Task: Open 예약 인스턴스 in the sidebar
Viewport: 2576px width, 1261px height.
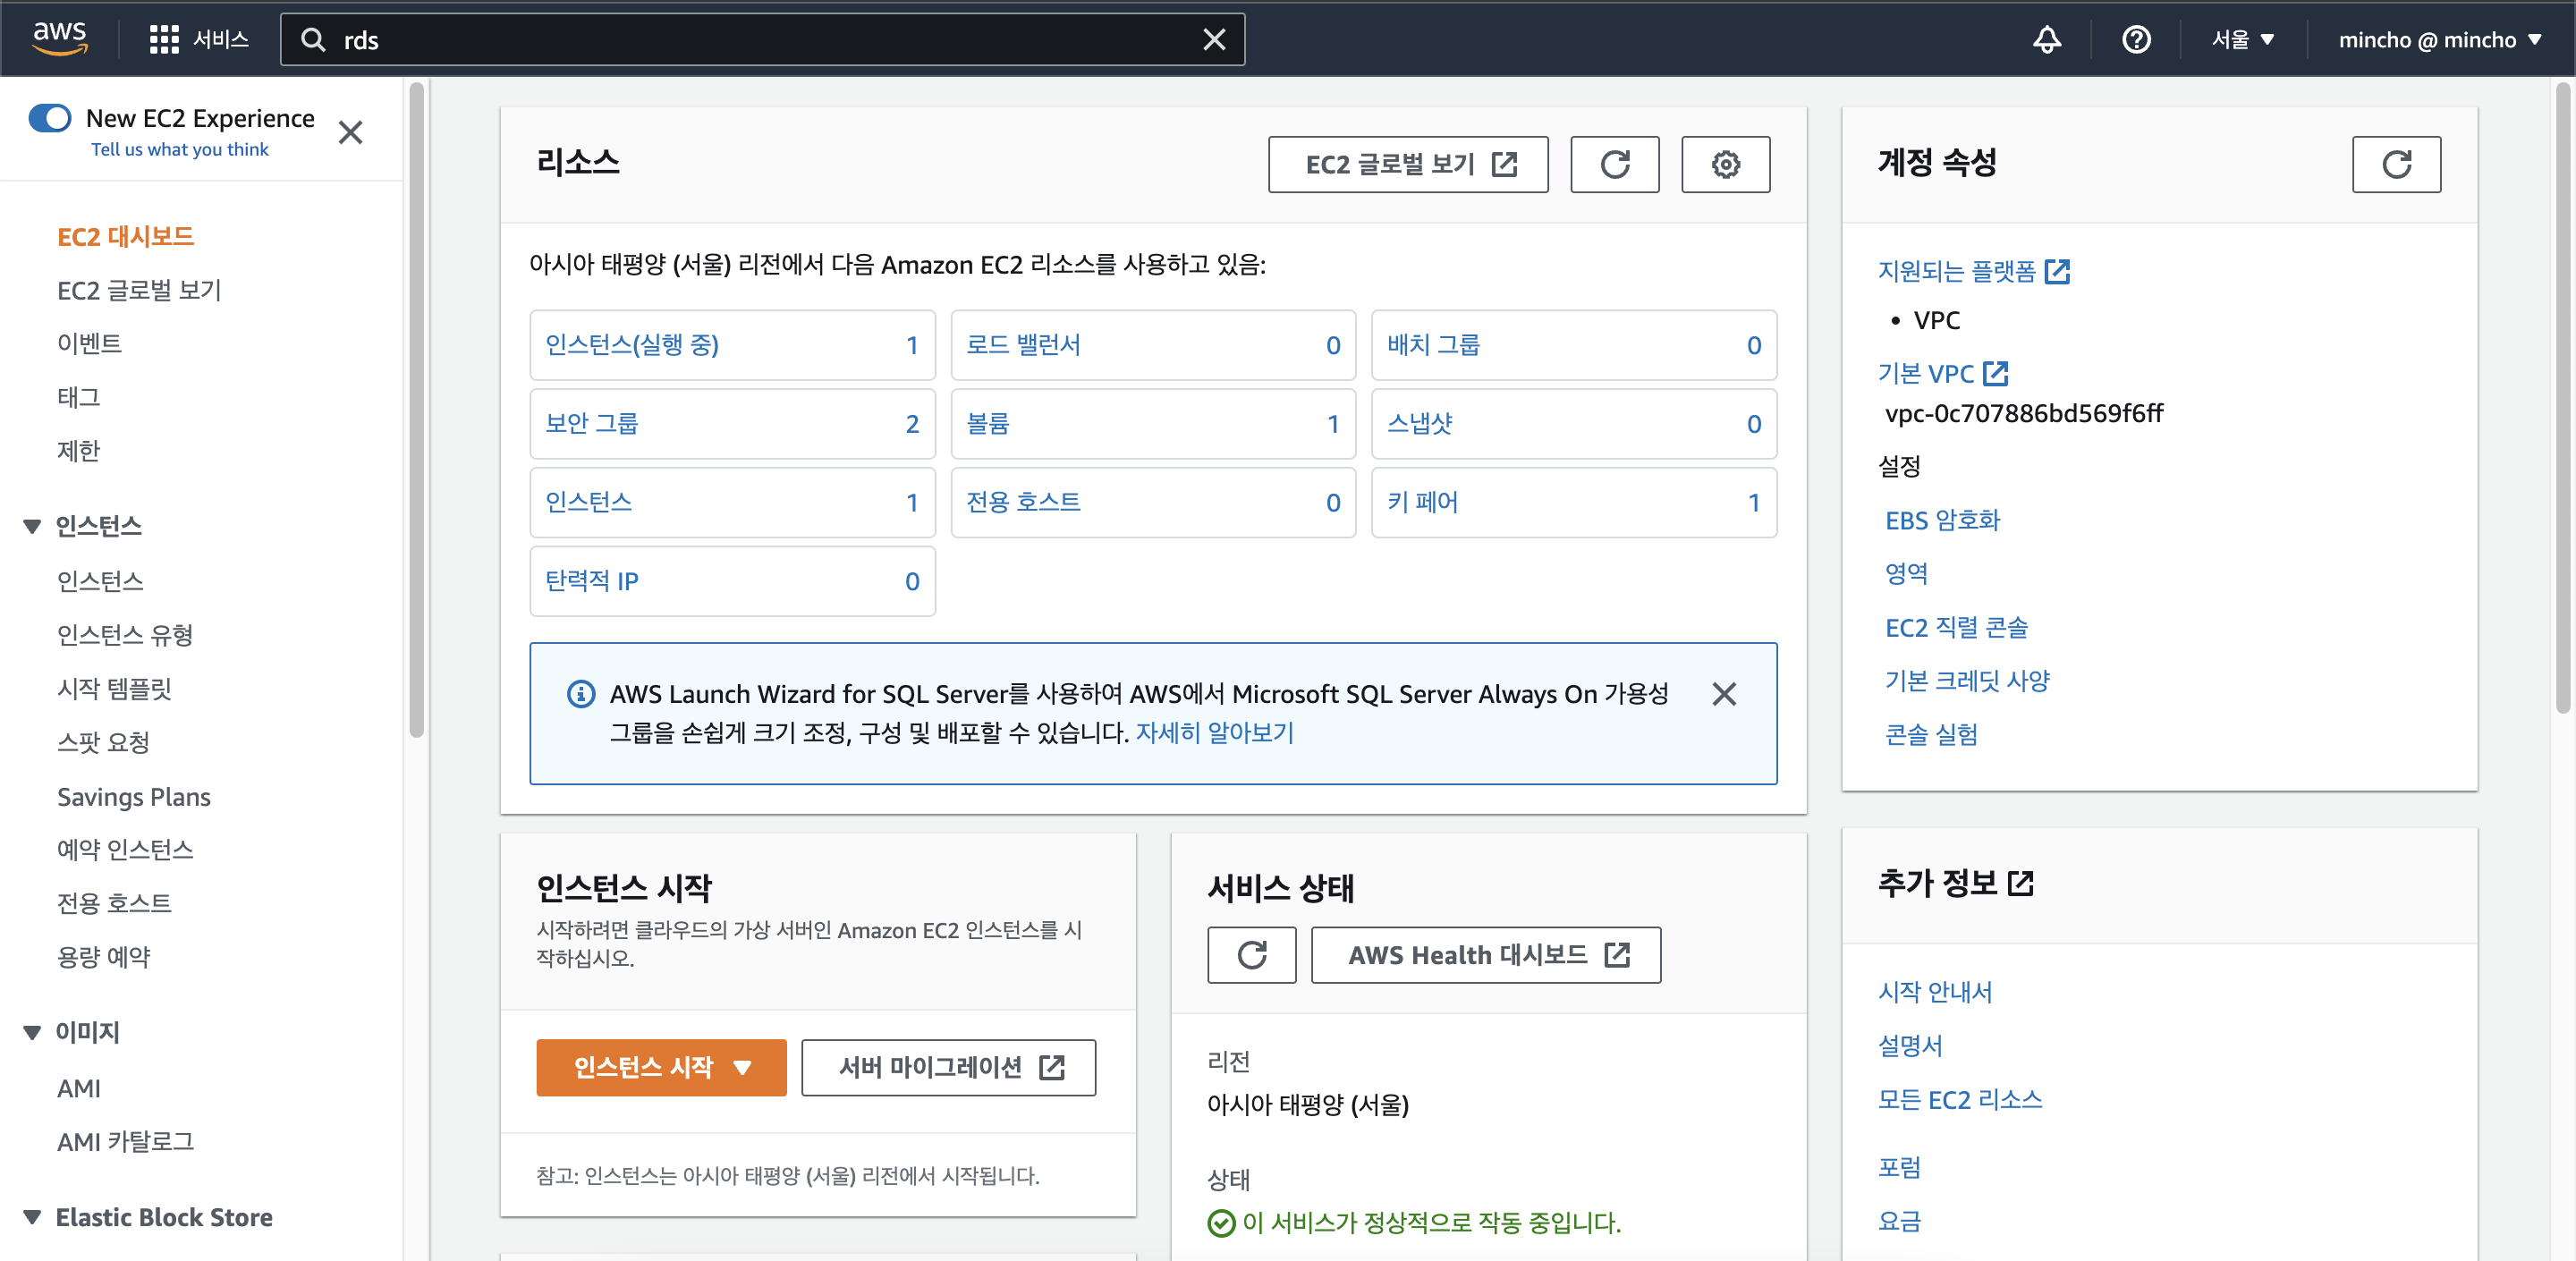Action: pyautogui.click(x=125, y=849)
